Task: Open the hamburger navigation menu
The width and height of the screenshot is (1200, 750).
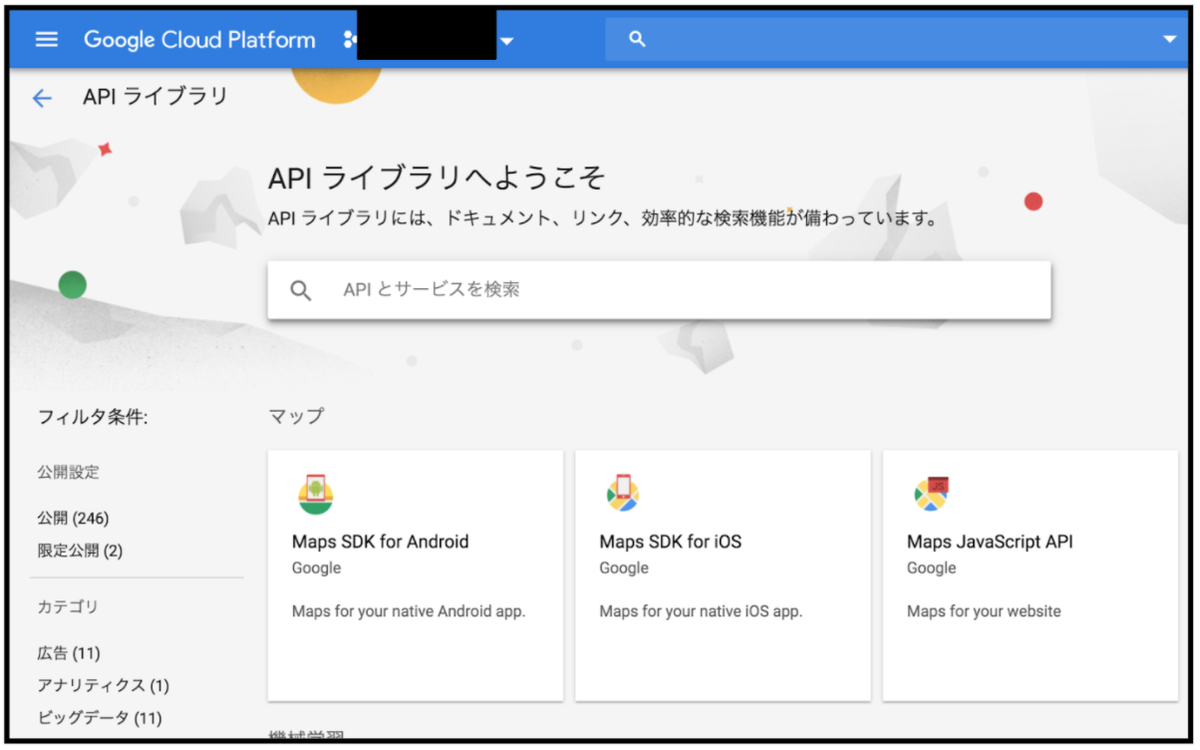Action: (46, 39)
